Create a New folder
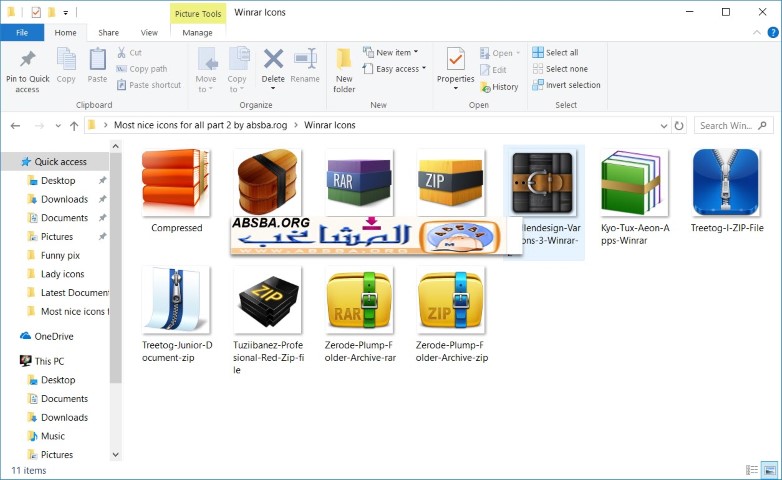 pyautogui.click(x=344, y=70)
